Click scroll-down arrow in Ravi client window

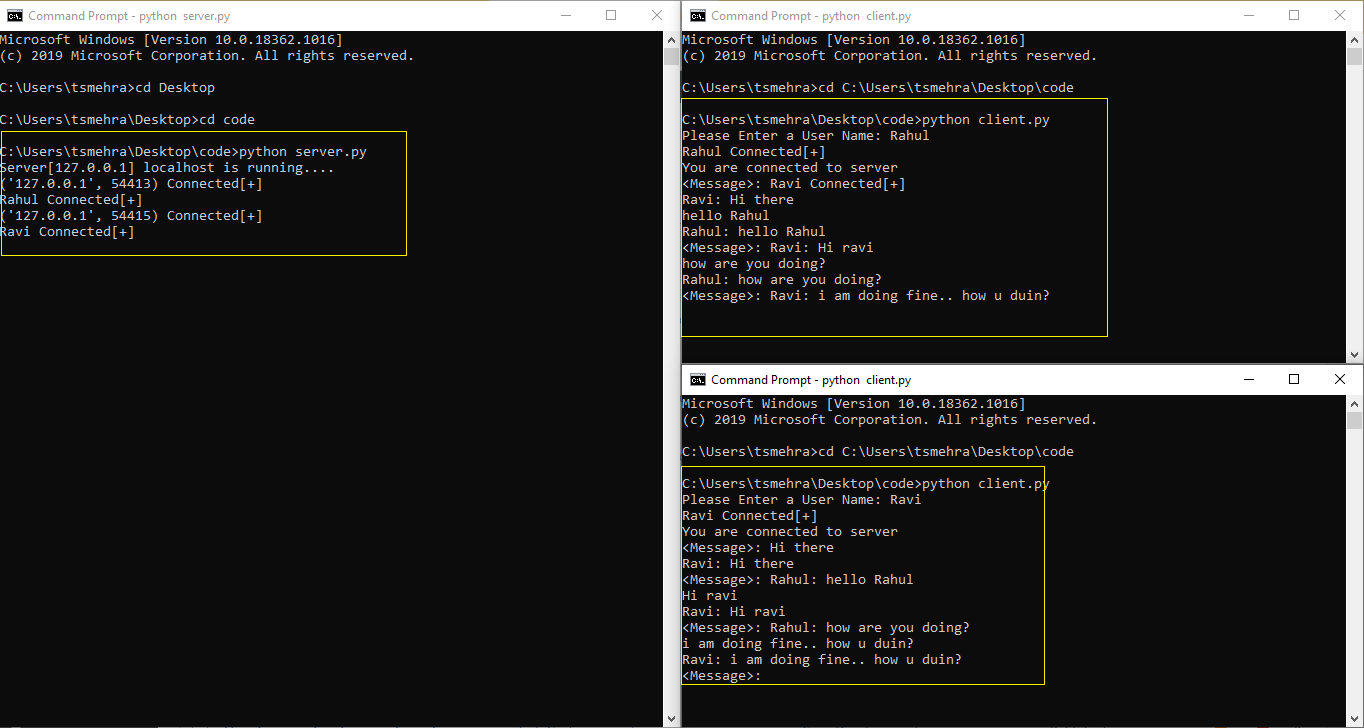1355,719
